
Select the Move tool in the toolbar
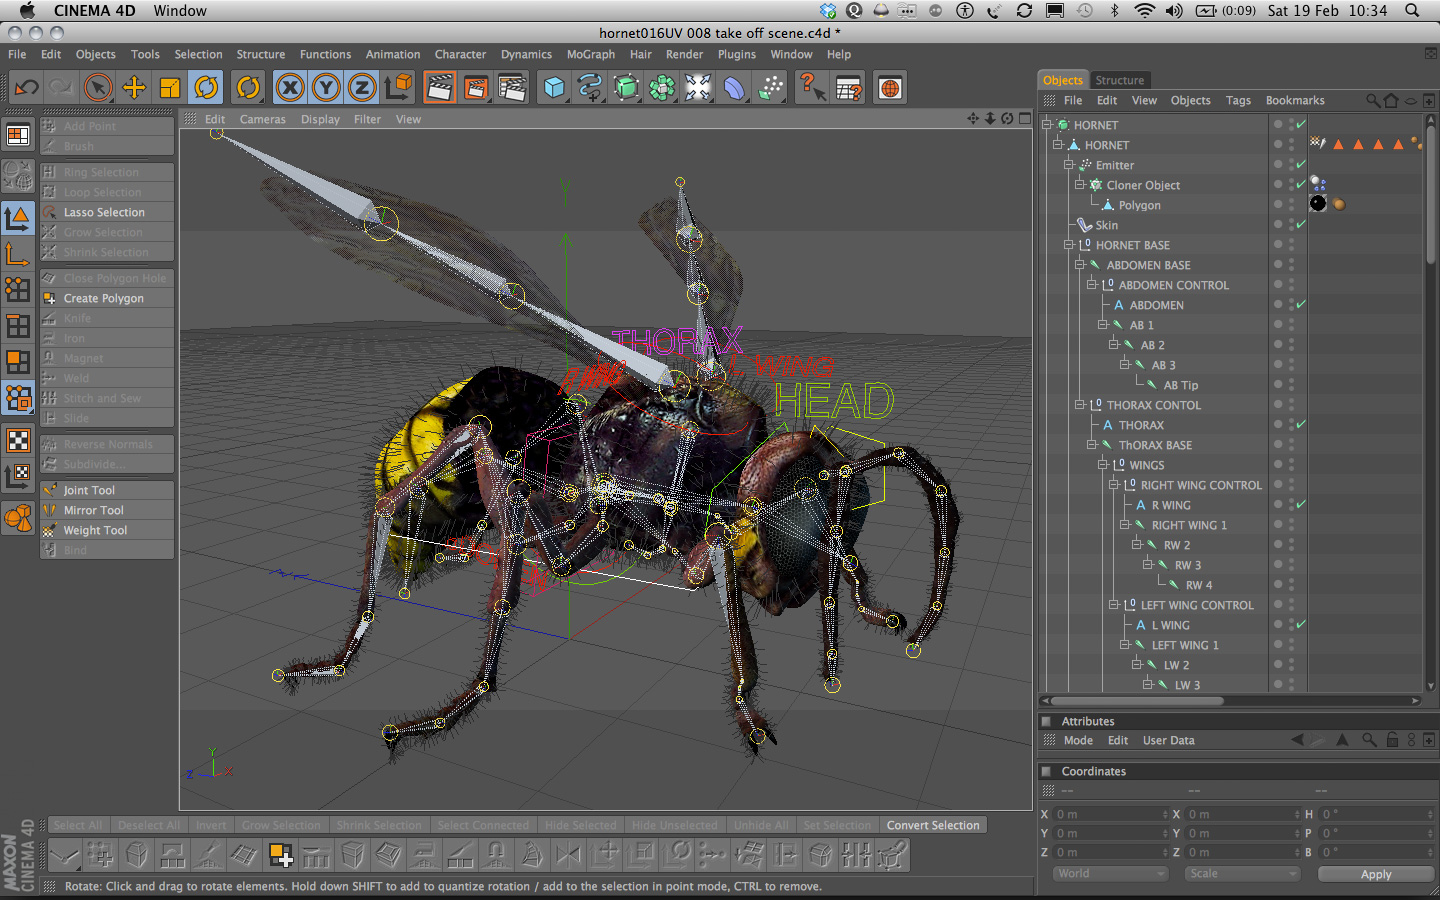click(134, 88)
